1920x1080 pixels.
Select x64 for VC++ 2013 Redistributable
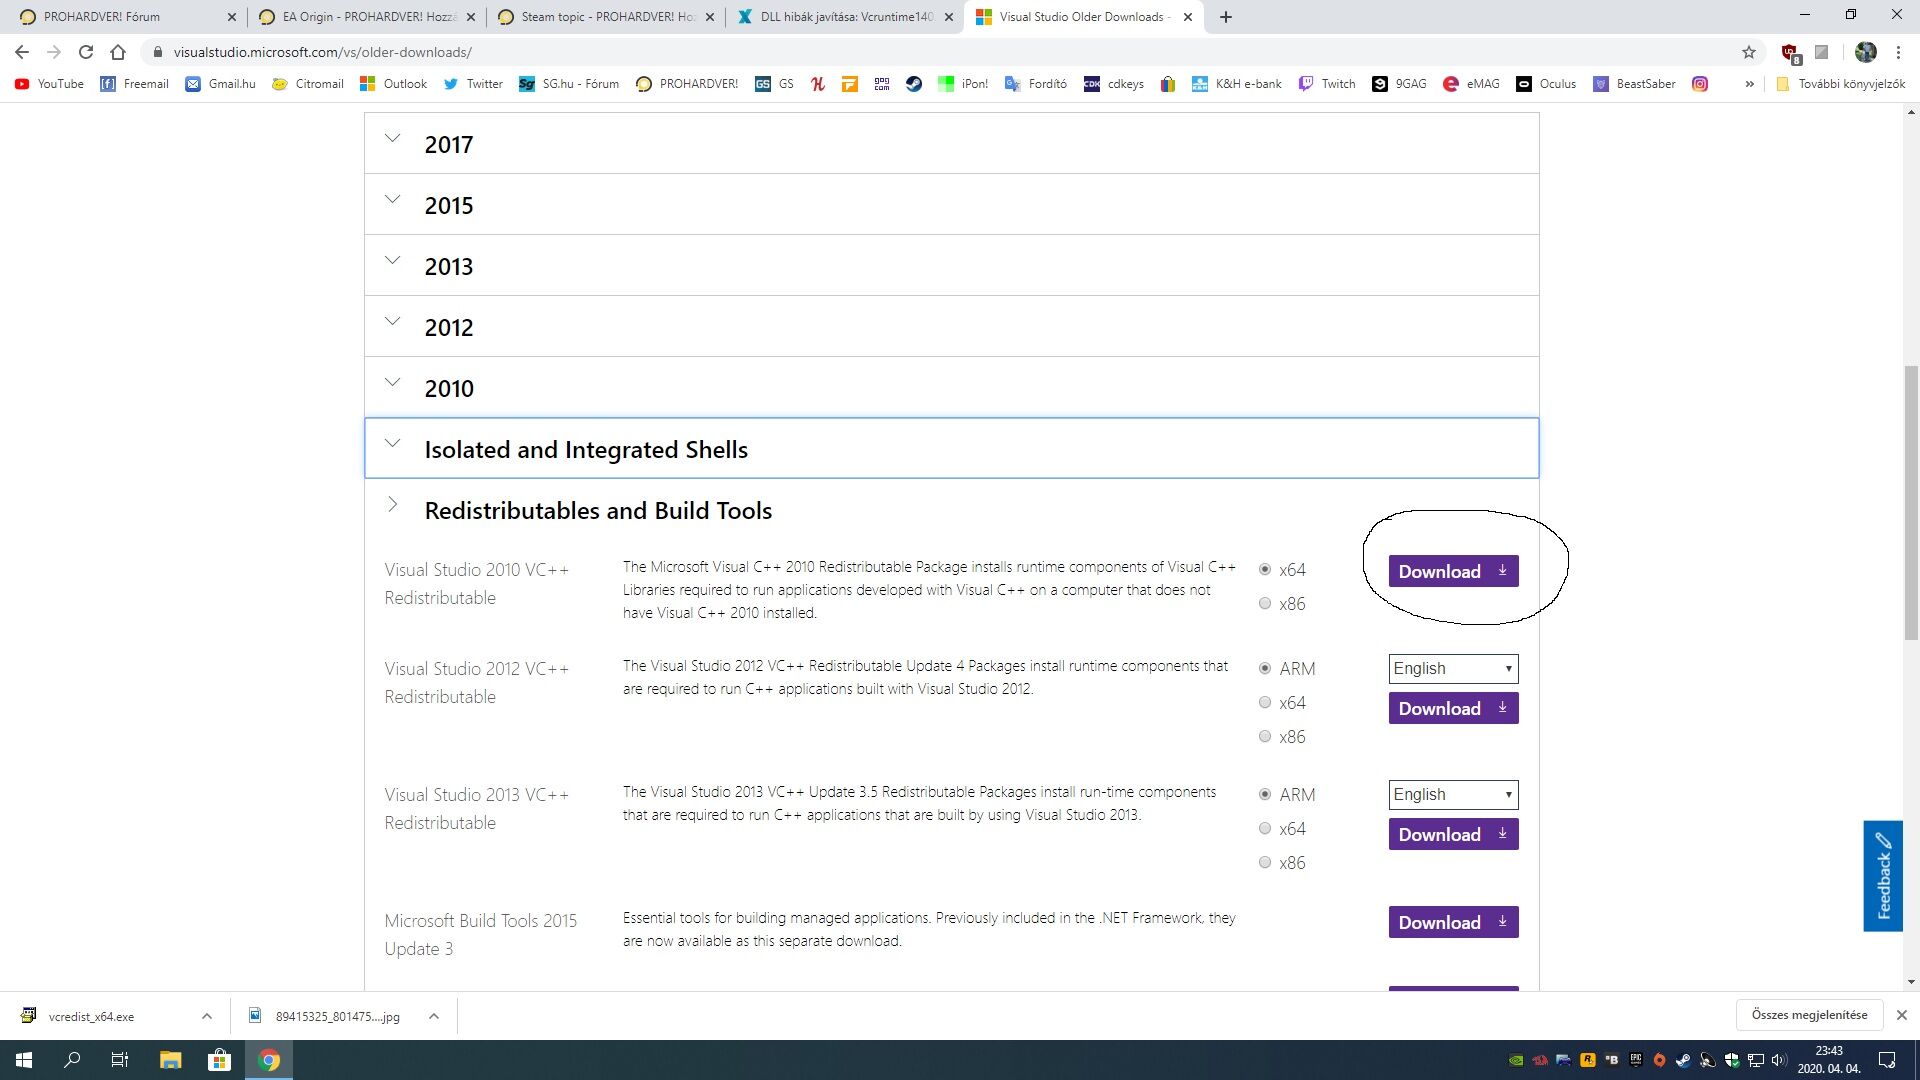point(1265,829)
